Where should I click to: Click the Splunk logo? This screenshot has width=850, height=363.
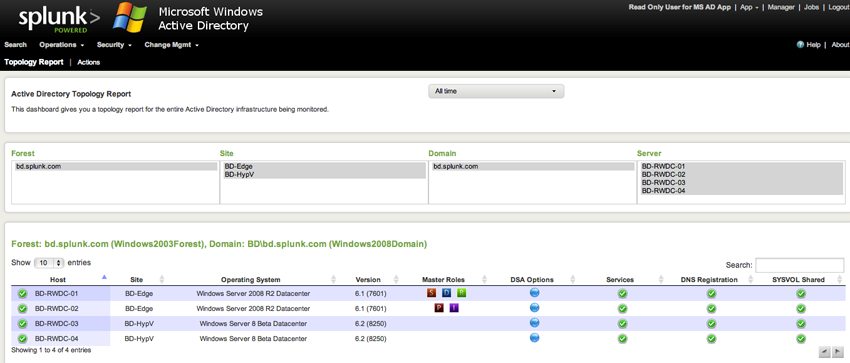[x=59, y=20]
